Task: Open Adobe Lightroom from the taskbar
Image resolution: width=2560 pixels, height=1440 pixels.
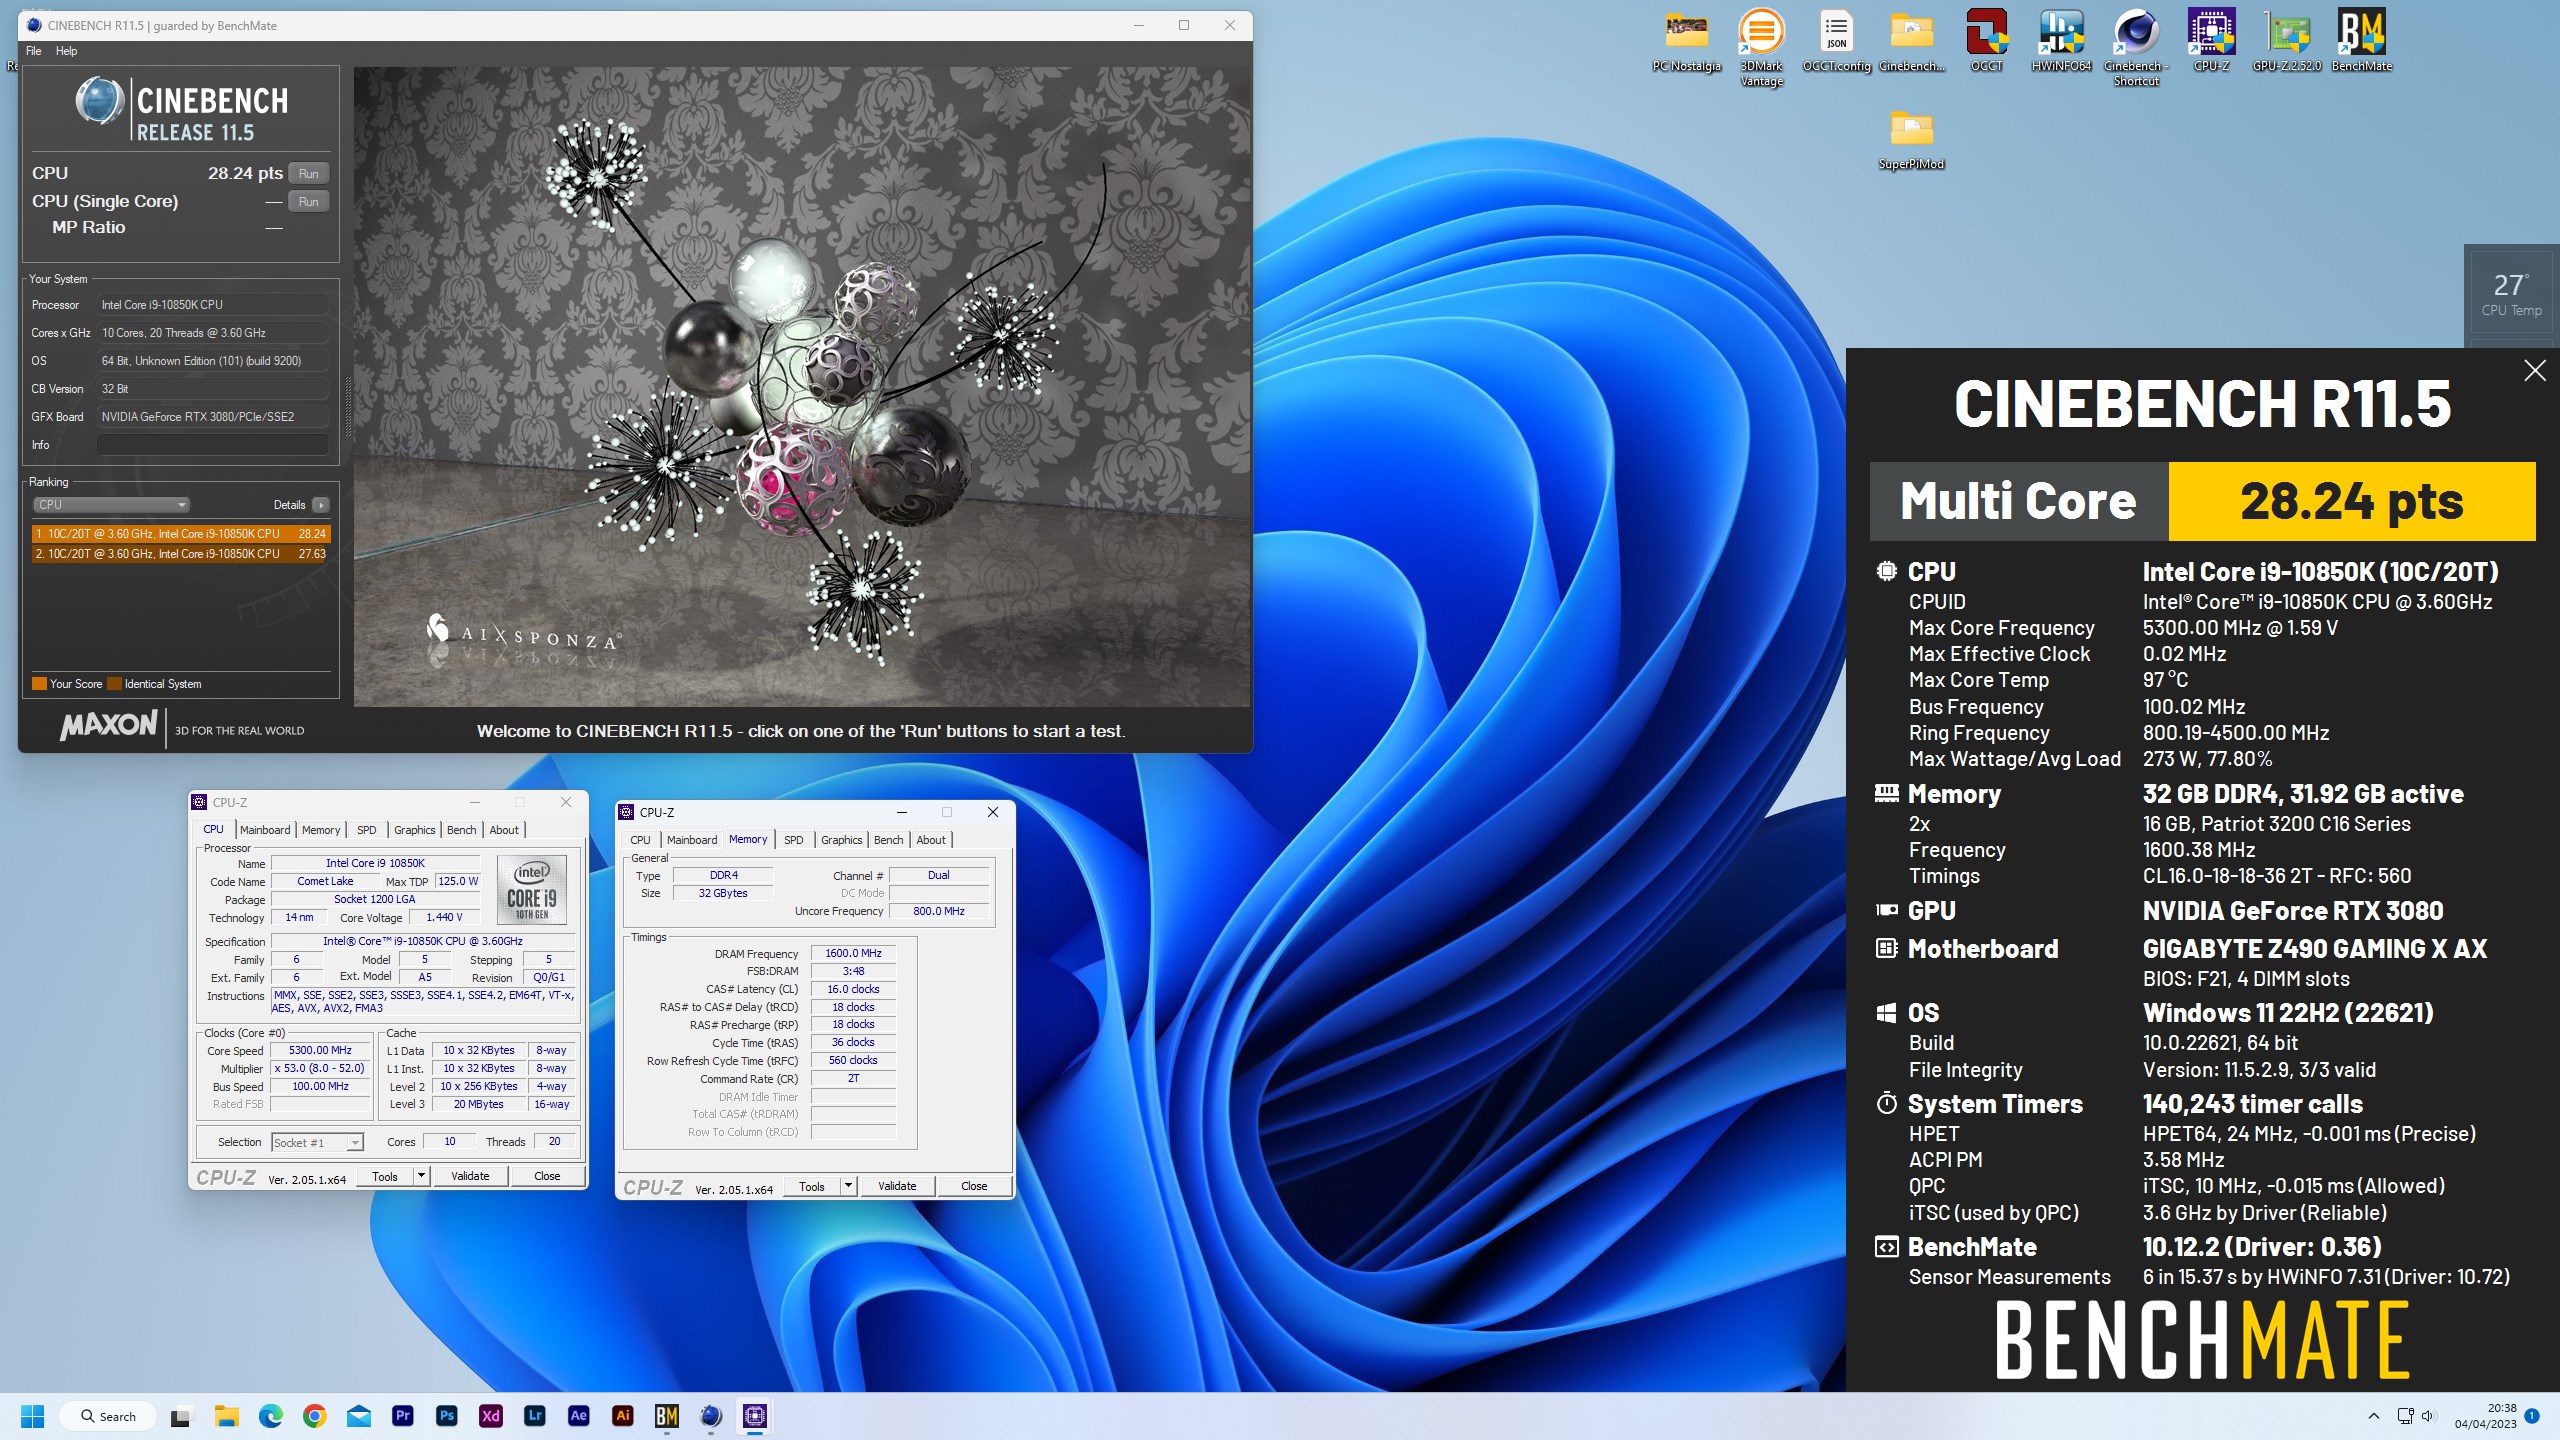Action: click(x=535, y=1416)
